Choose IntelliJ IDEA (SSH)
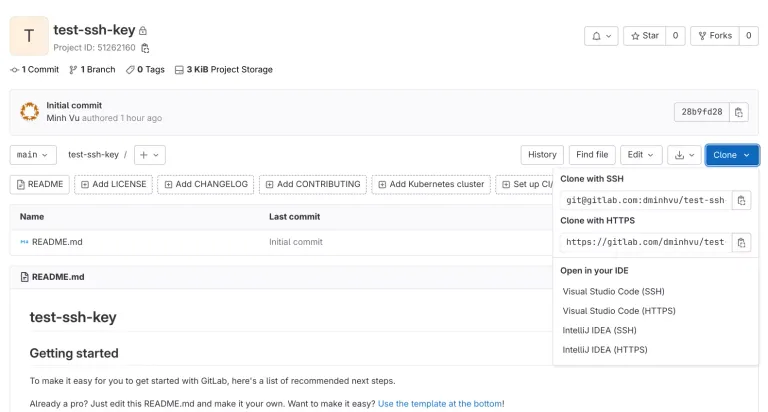 pos(599,330)
